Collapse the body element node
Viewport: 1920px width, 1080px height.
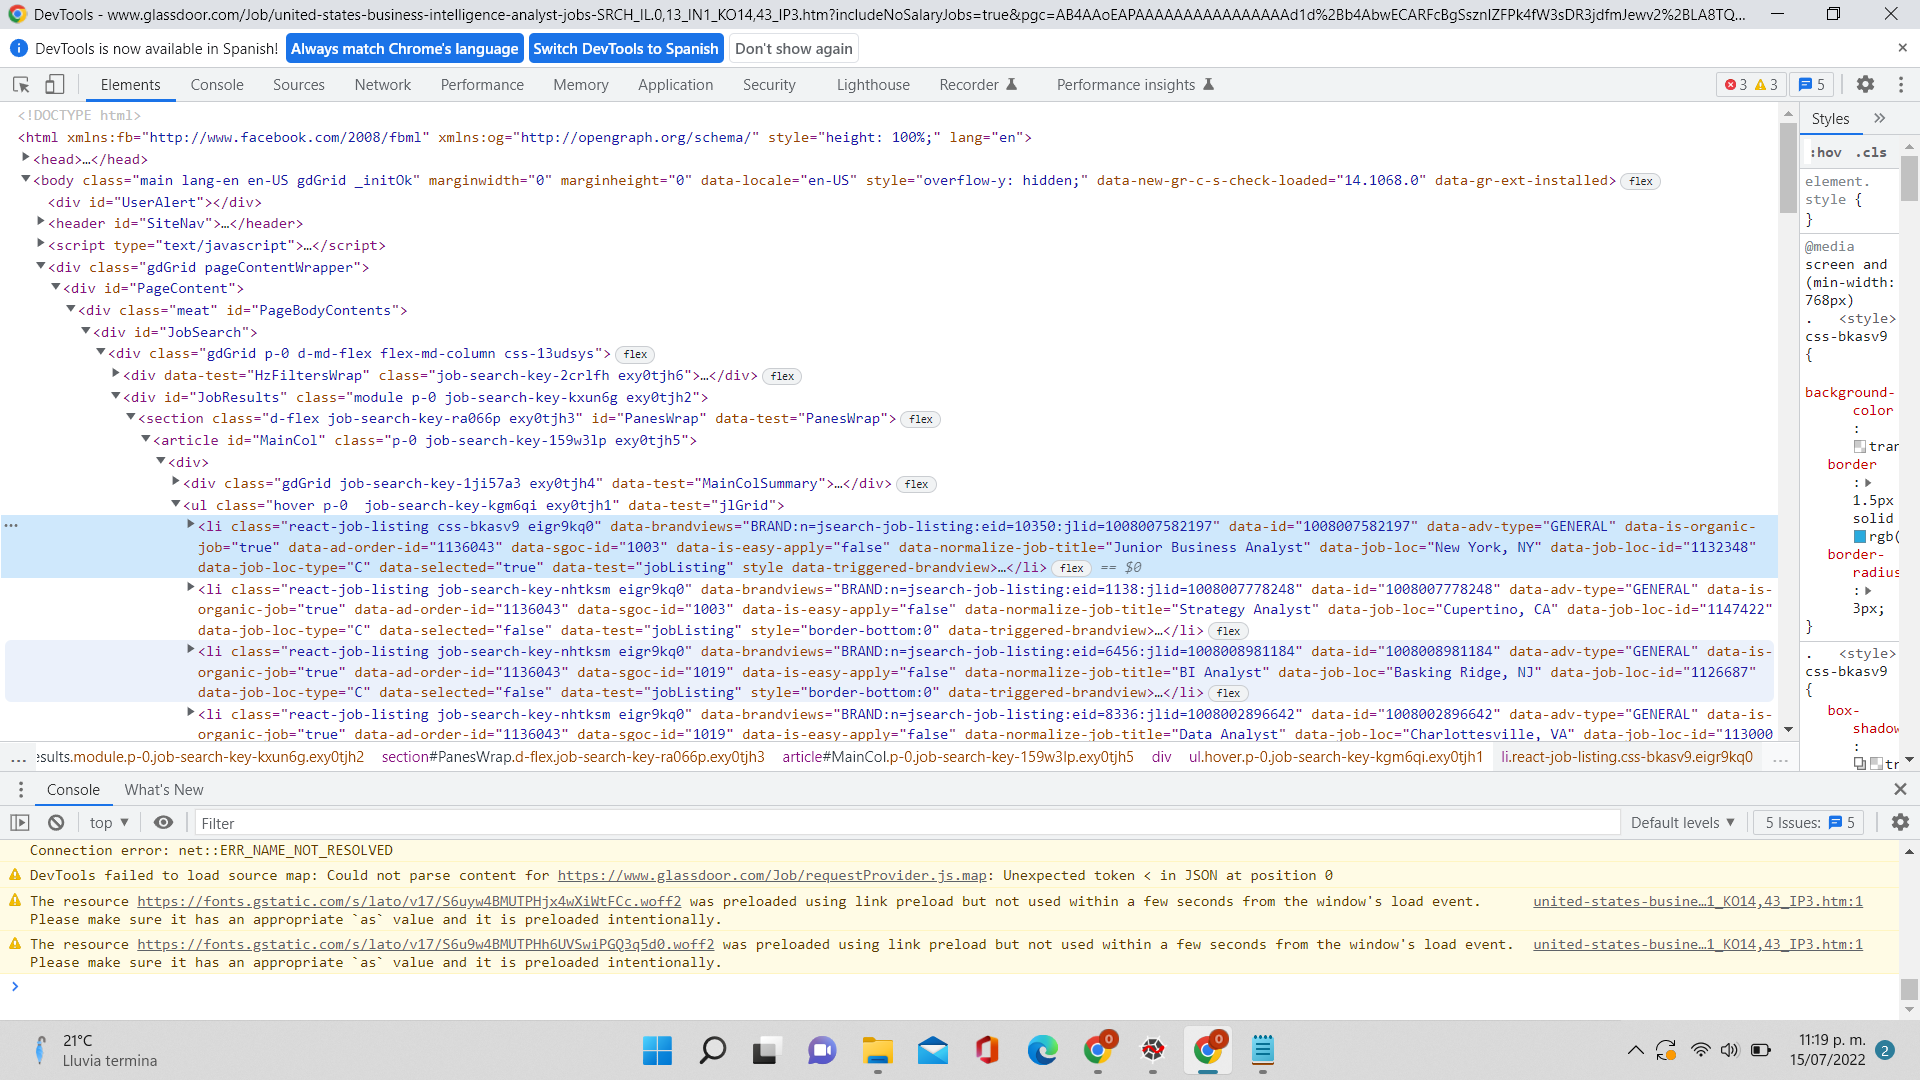click(26, 179)
